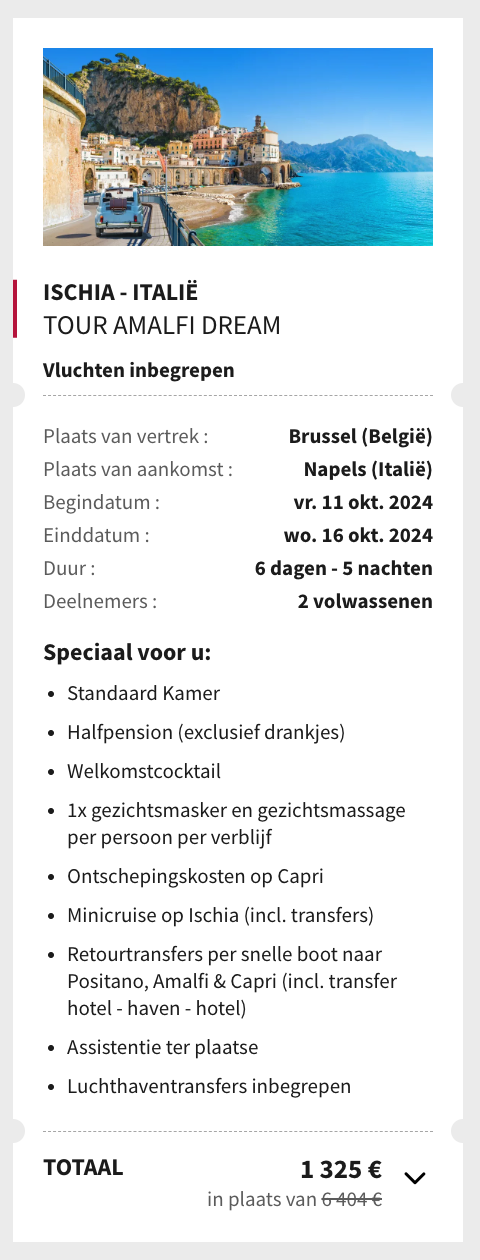Select end date wo. 16 okt. 2024
Viewport: 480px width, 1260px height.
[x=358, y=535]
